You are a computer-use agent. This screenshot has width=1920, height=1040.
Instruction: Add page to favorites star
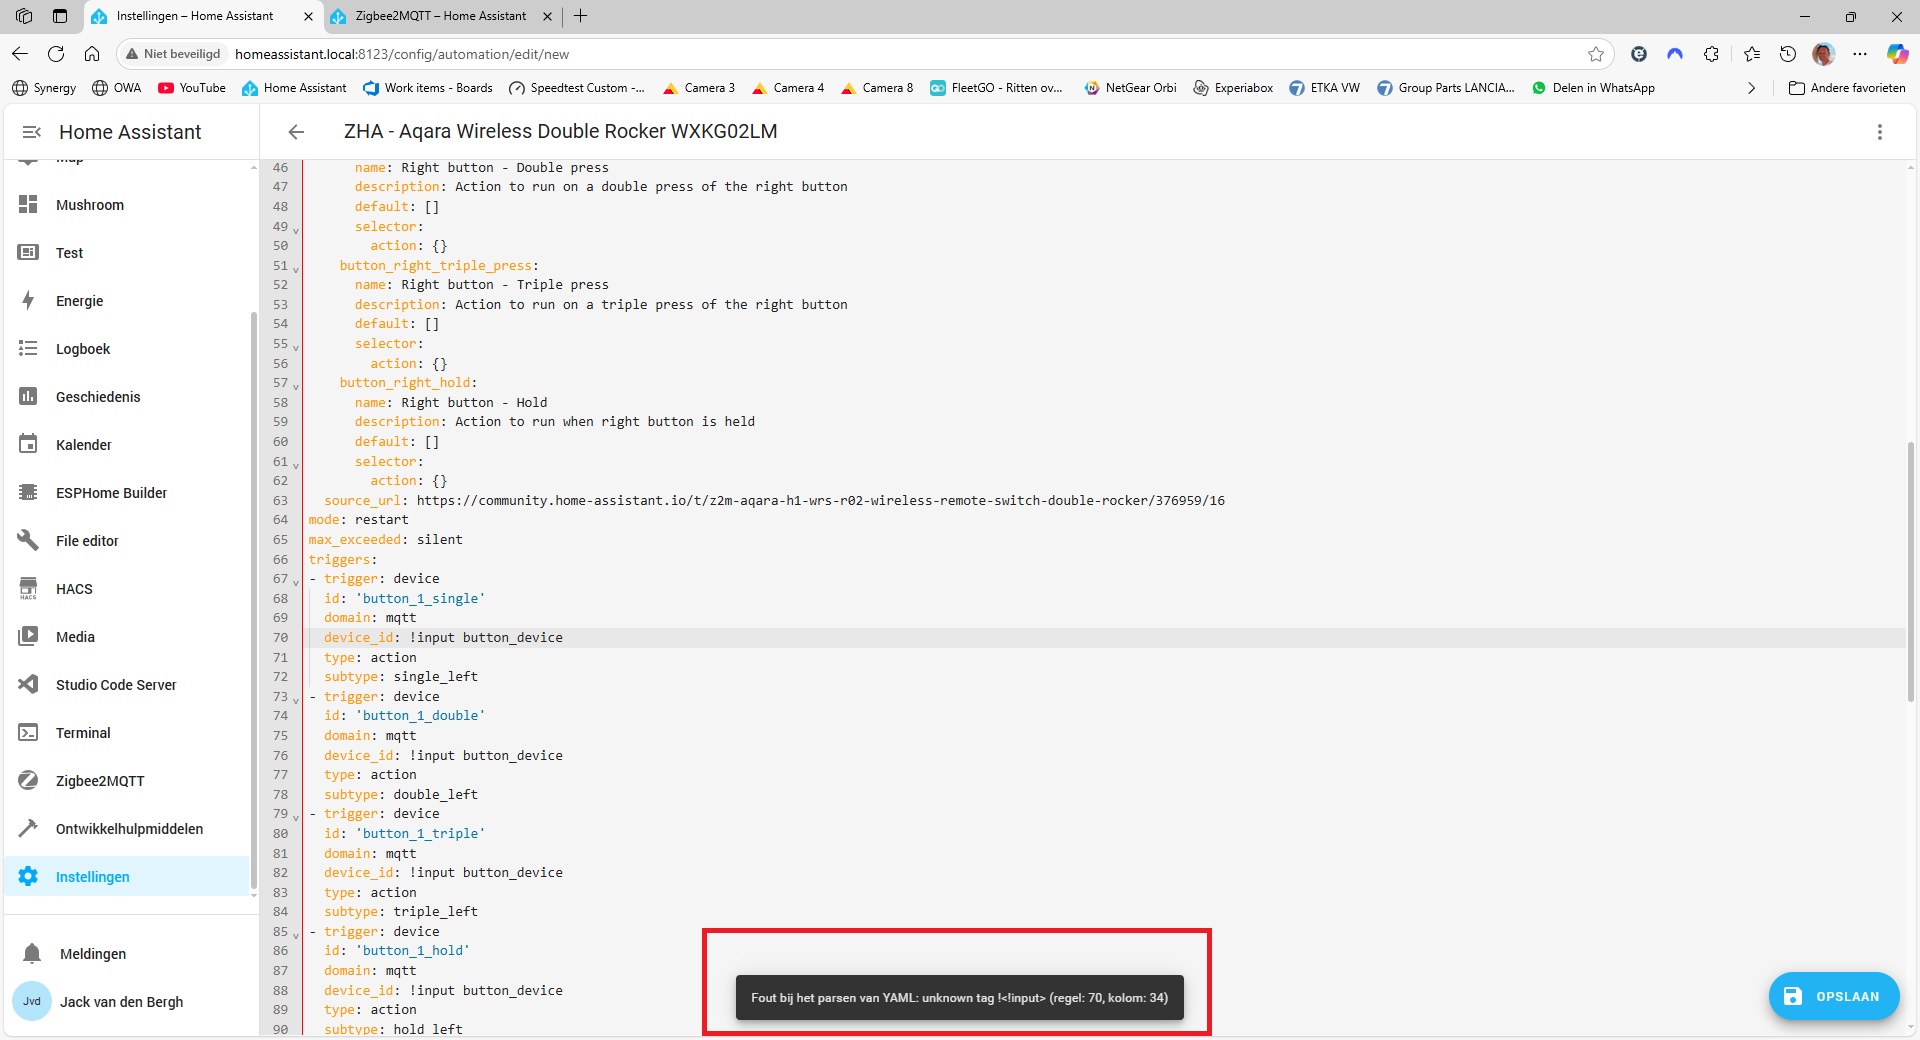click(x=1596, y=54)
